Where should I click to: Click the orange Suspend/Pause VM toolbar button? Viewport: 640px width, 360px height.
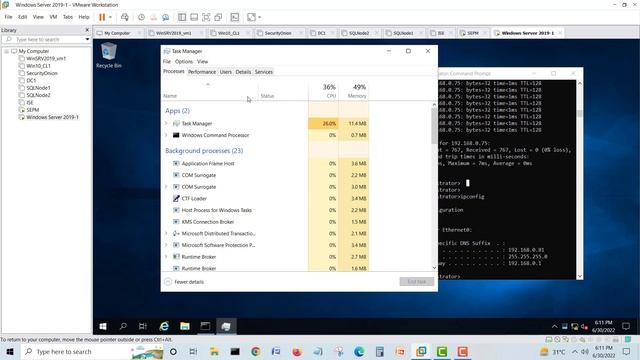[102, 17]
